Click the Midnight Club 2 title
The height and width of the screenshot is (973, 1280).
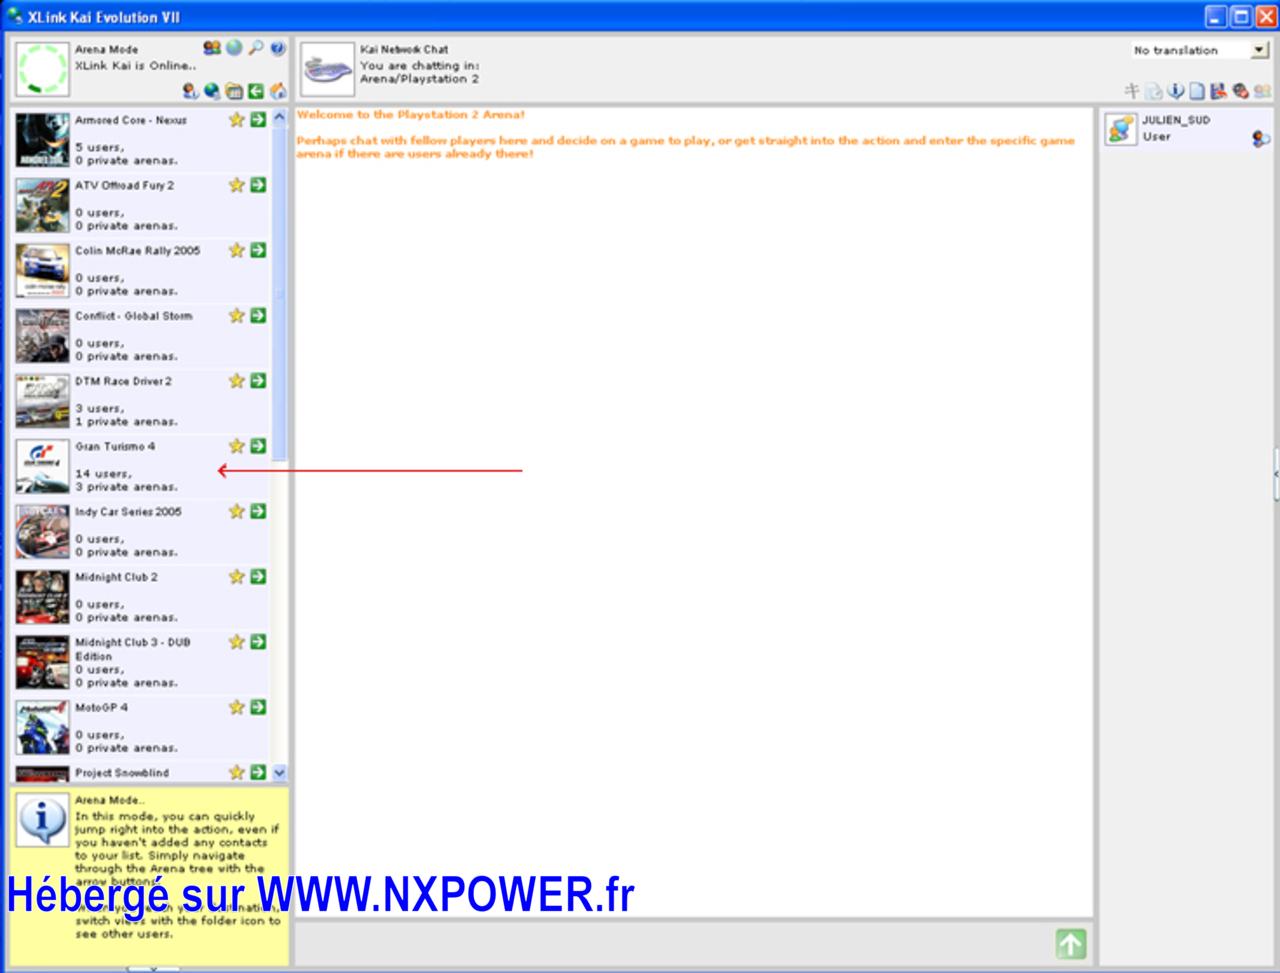point(116,577)
